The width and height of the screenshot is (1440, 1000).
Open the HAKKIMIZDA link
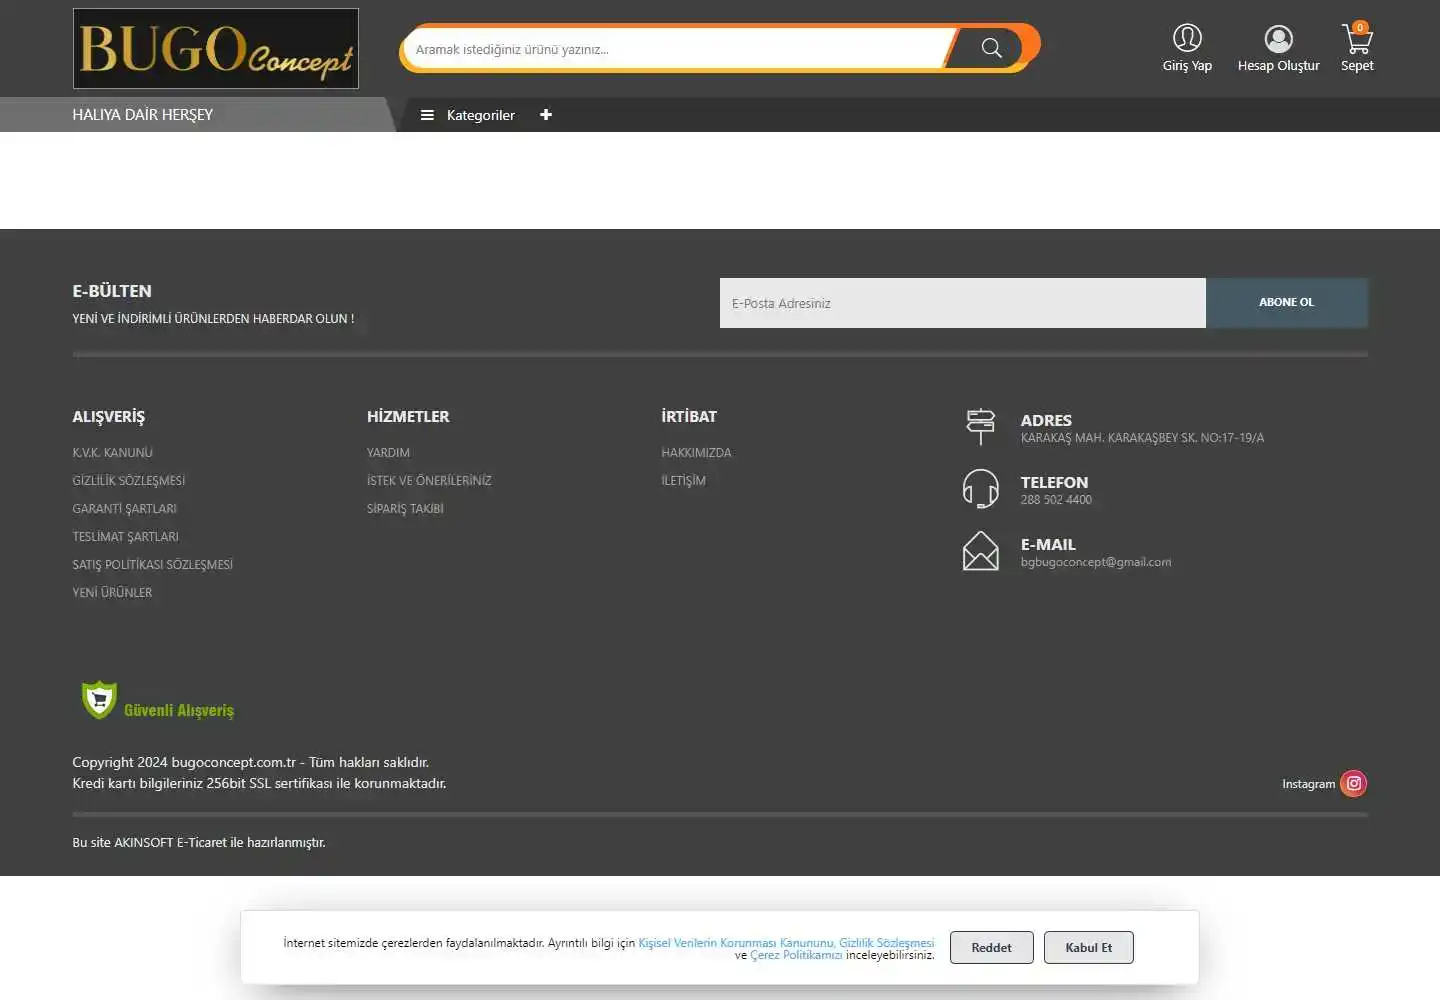click(x=696, y=453)
